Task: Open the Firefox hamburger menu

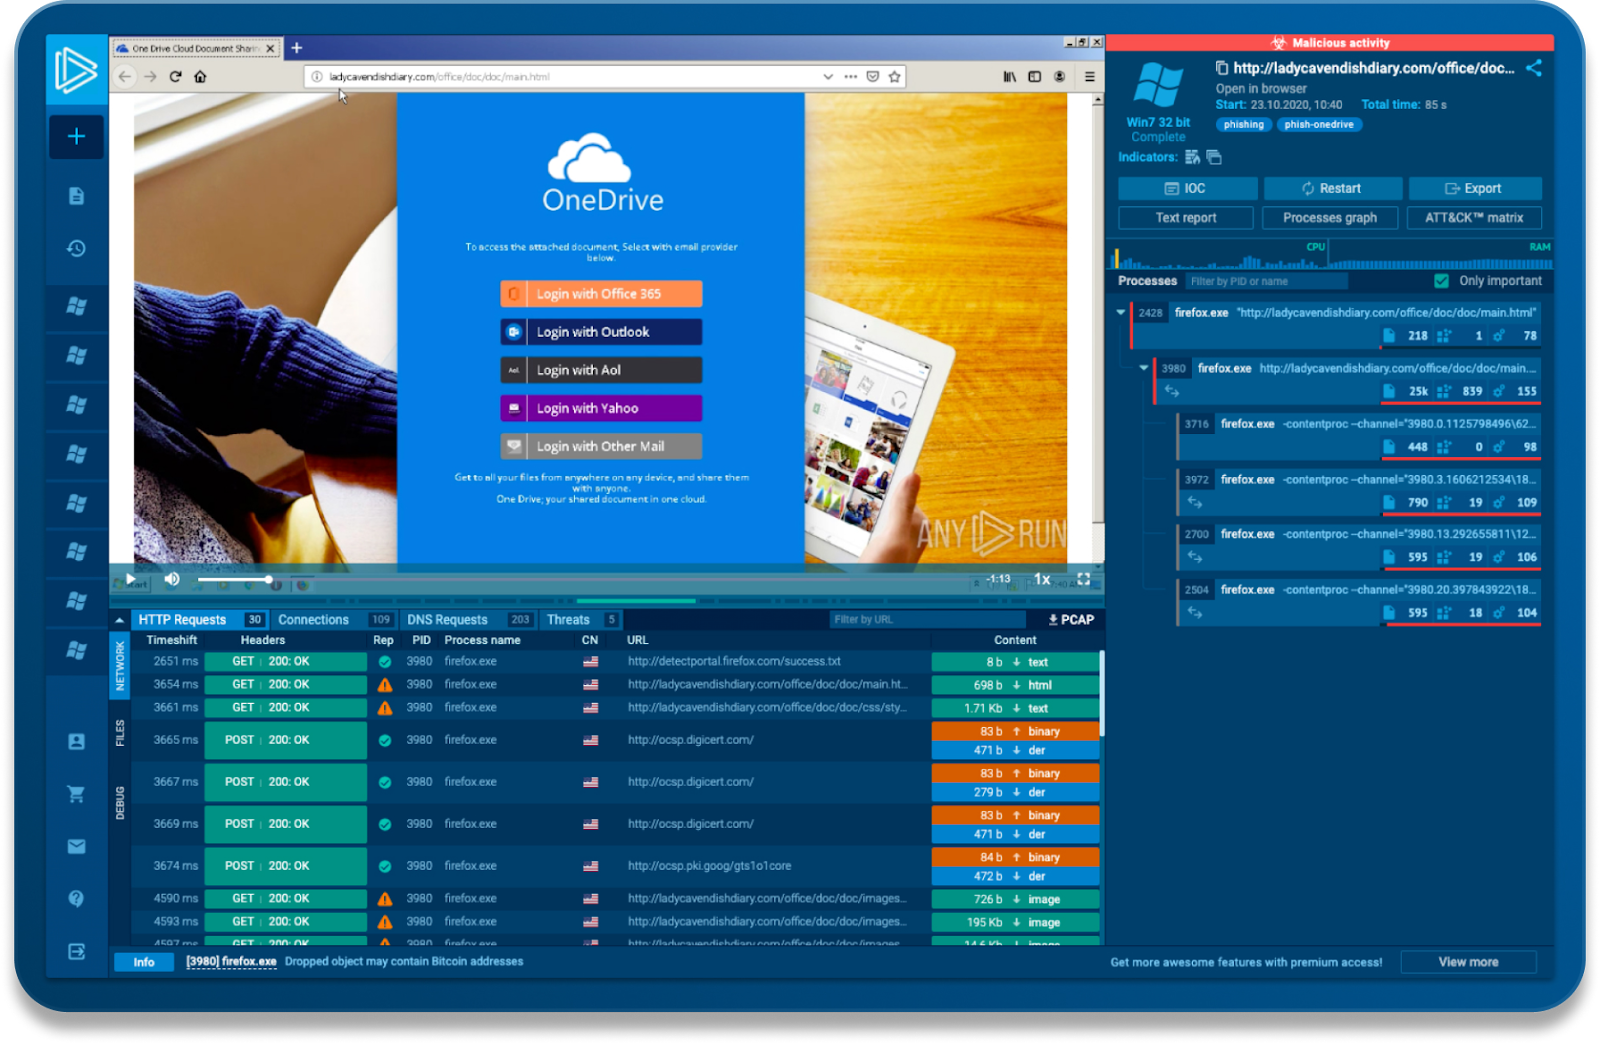Action: coord(1089,76)
